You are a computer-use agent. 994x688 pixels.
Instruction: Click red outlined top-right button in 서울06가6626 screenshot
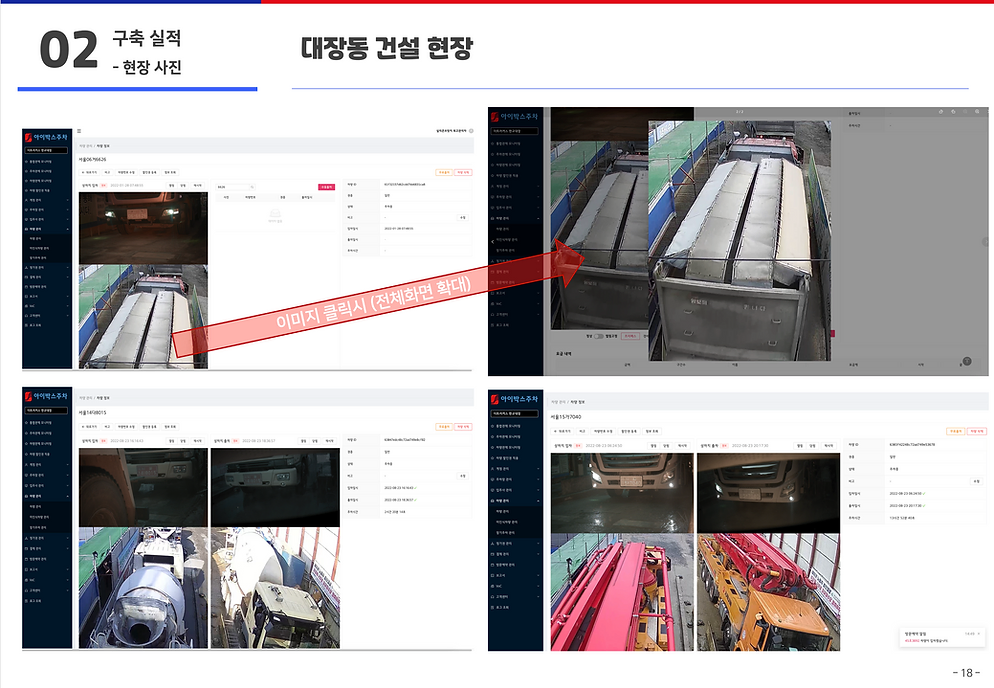[463, 172]
